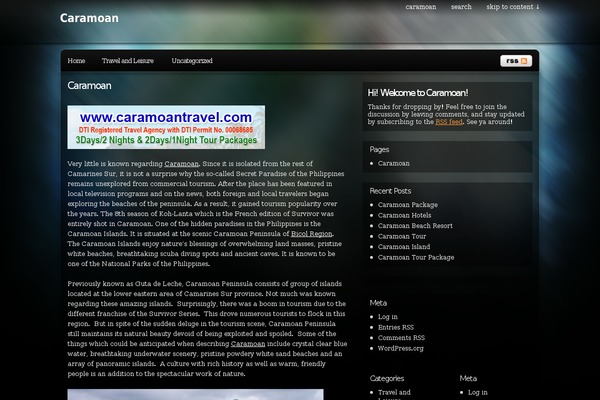Visit WordPress.org link
600x400 pixels.
click(400, 348)
